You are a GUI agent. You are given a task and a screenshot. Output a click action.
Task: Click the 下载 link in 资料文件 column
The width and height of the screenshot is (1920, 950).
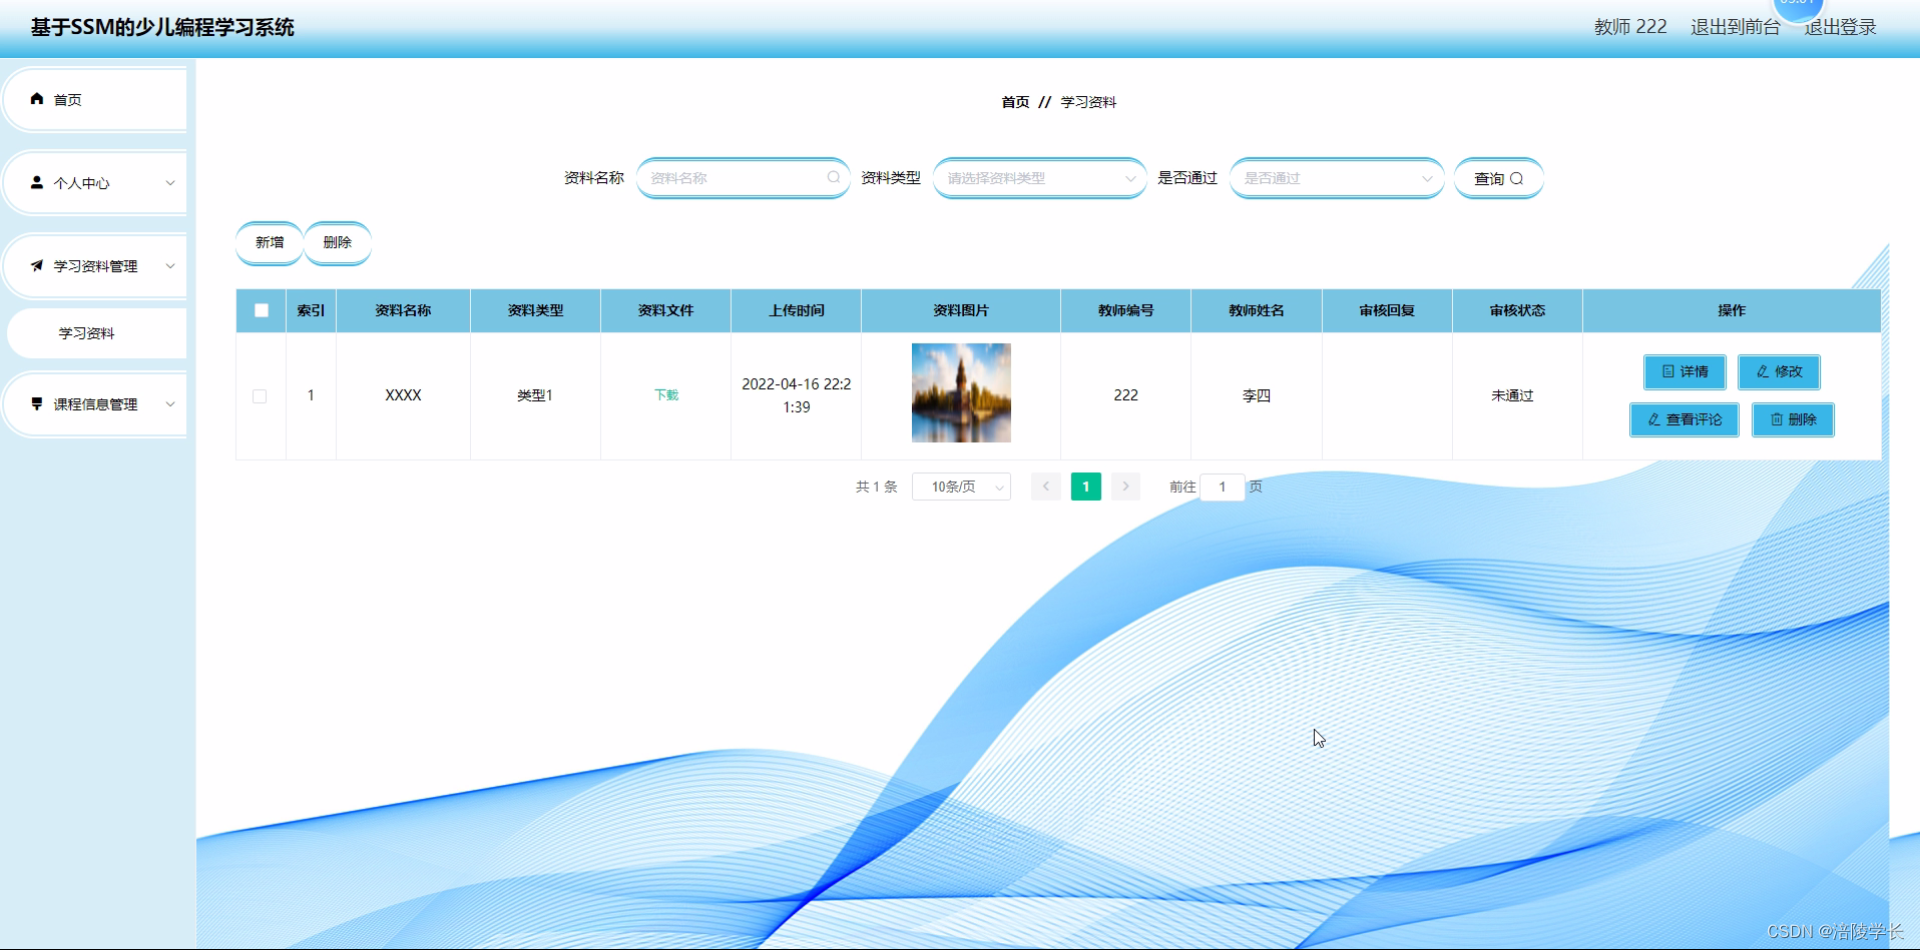pyautogui.click(x=666, y=395)
